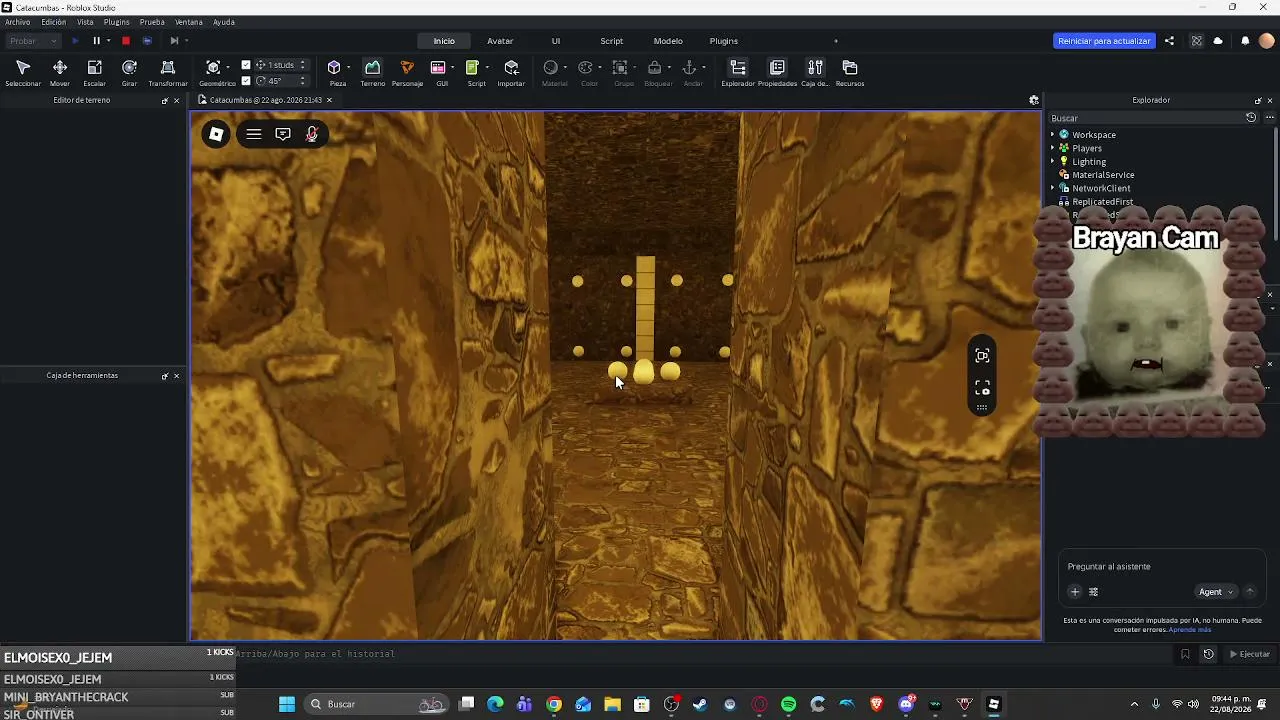This screenshot has width=1280, height=720.
Task: Click the blue play button
Action: click(x=75, y=41)
